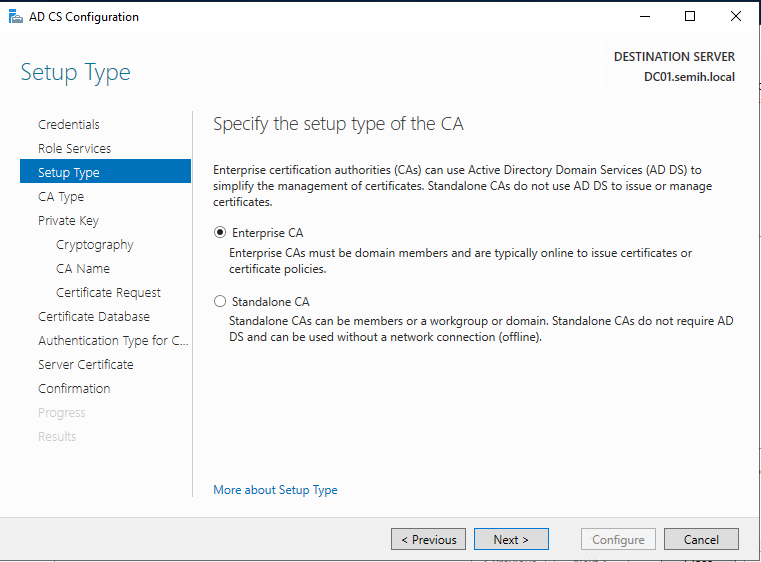
Task: Select the Standalone CA radio button
Action: (220, 301)
